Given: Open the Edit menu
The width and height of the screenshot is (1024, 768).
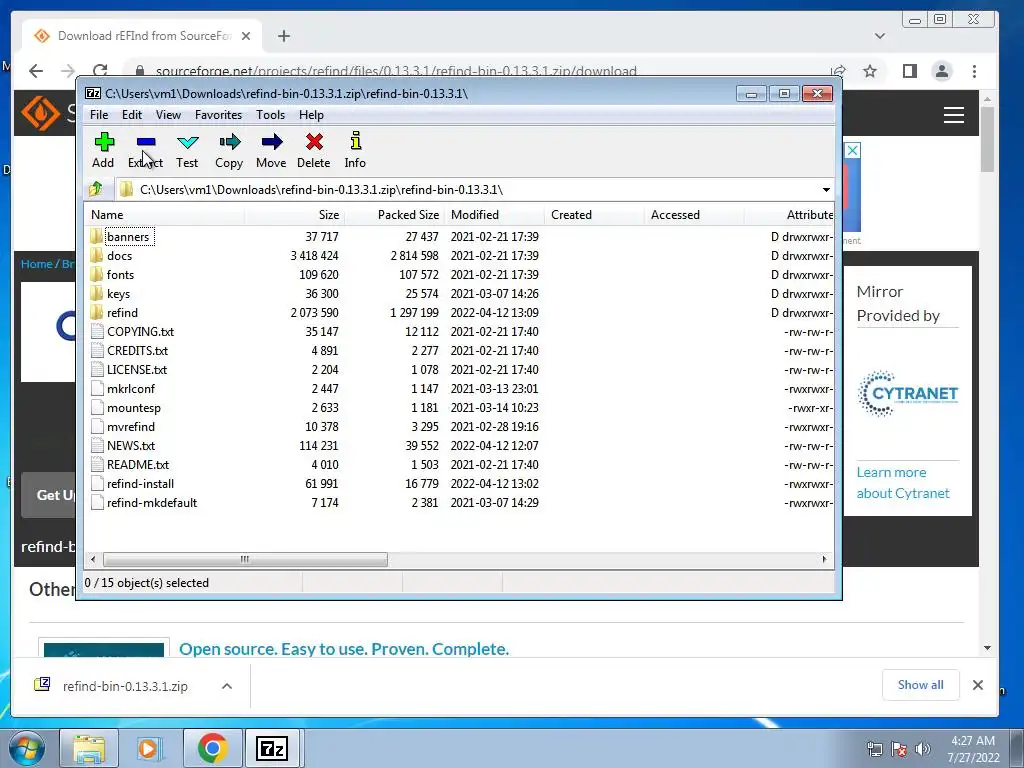Looking at the screenshot, I should (132, 115).
